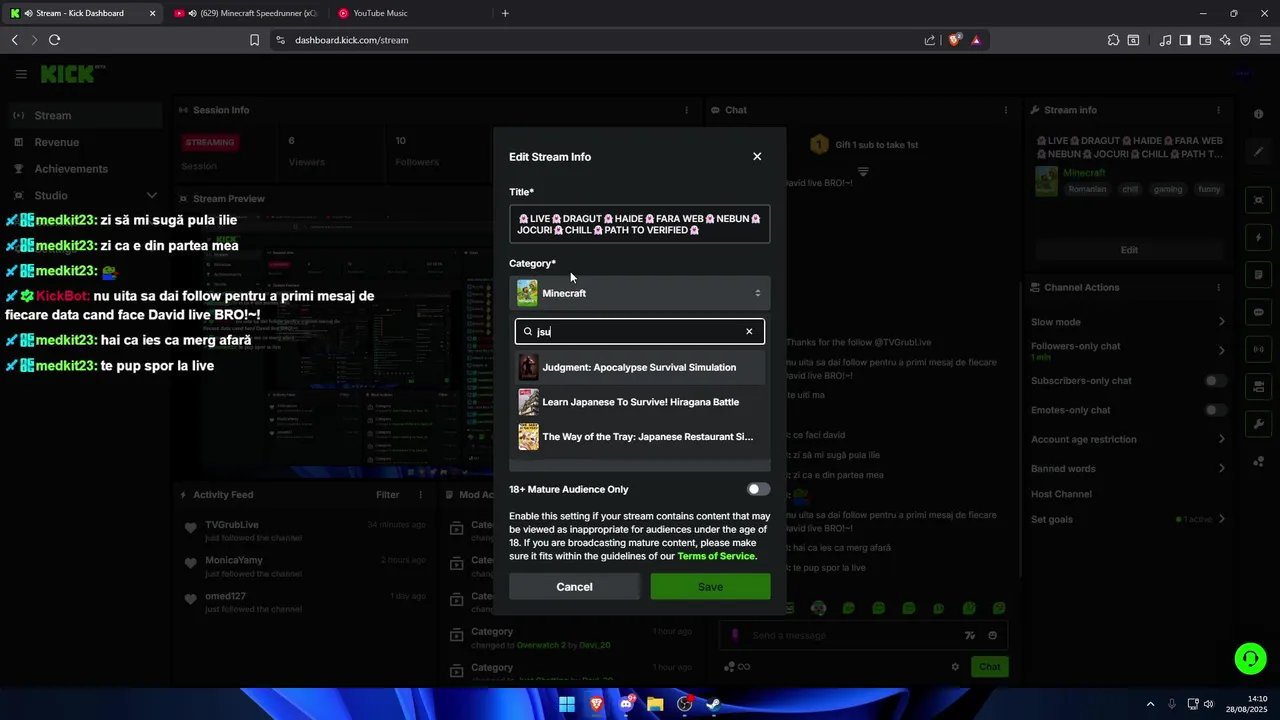Open the Brave Wallet icon

1205,40
